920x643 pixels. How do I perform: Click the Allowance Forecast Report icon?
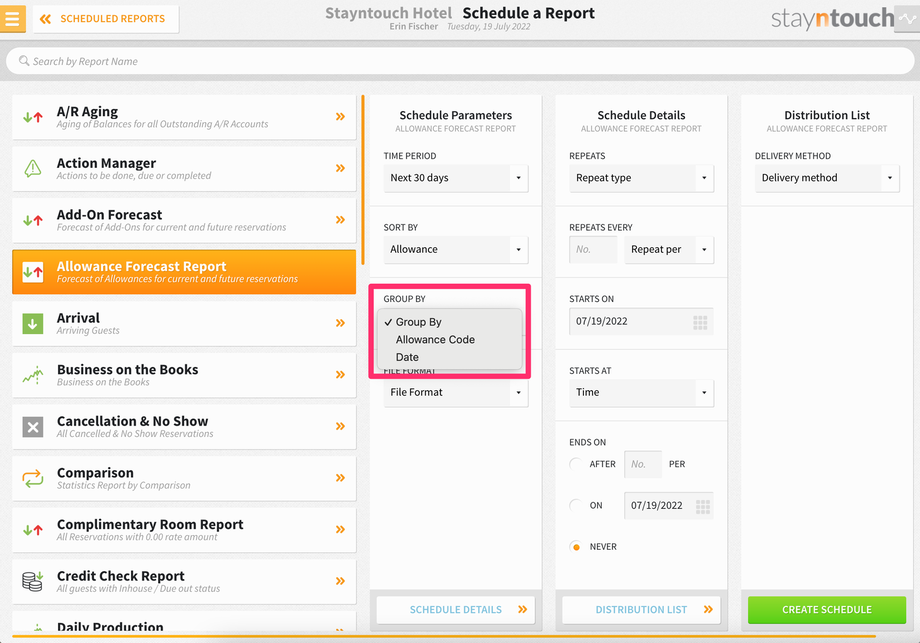33,272
